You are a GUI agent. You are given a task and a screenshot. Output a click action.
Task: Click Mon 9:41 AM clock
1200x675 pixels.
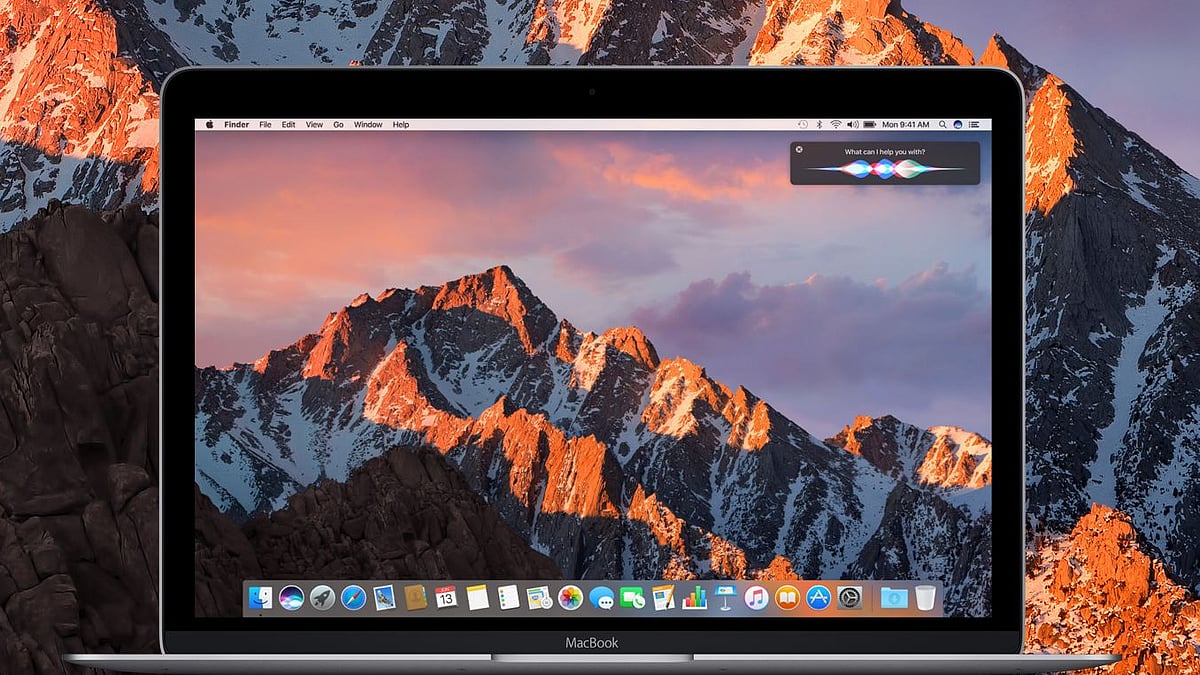[906, 124]
